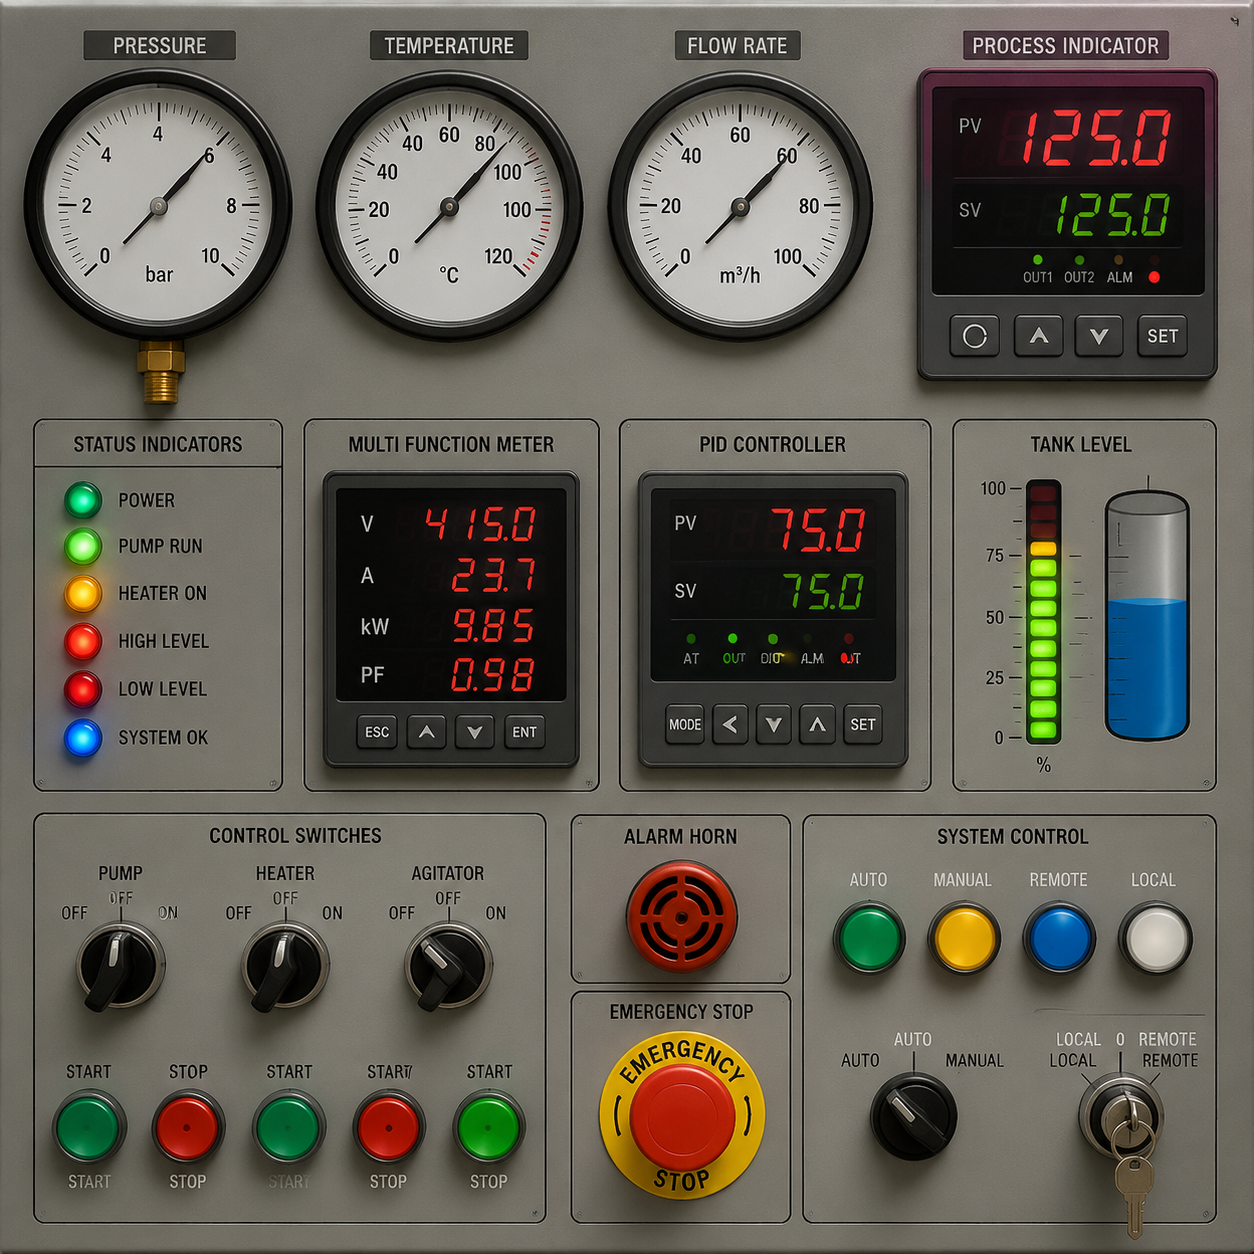Viewport: 1254px width, 1254px height.
Task: Click the blue liquid tank graphic
Action: click(x=1147, y=616)
